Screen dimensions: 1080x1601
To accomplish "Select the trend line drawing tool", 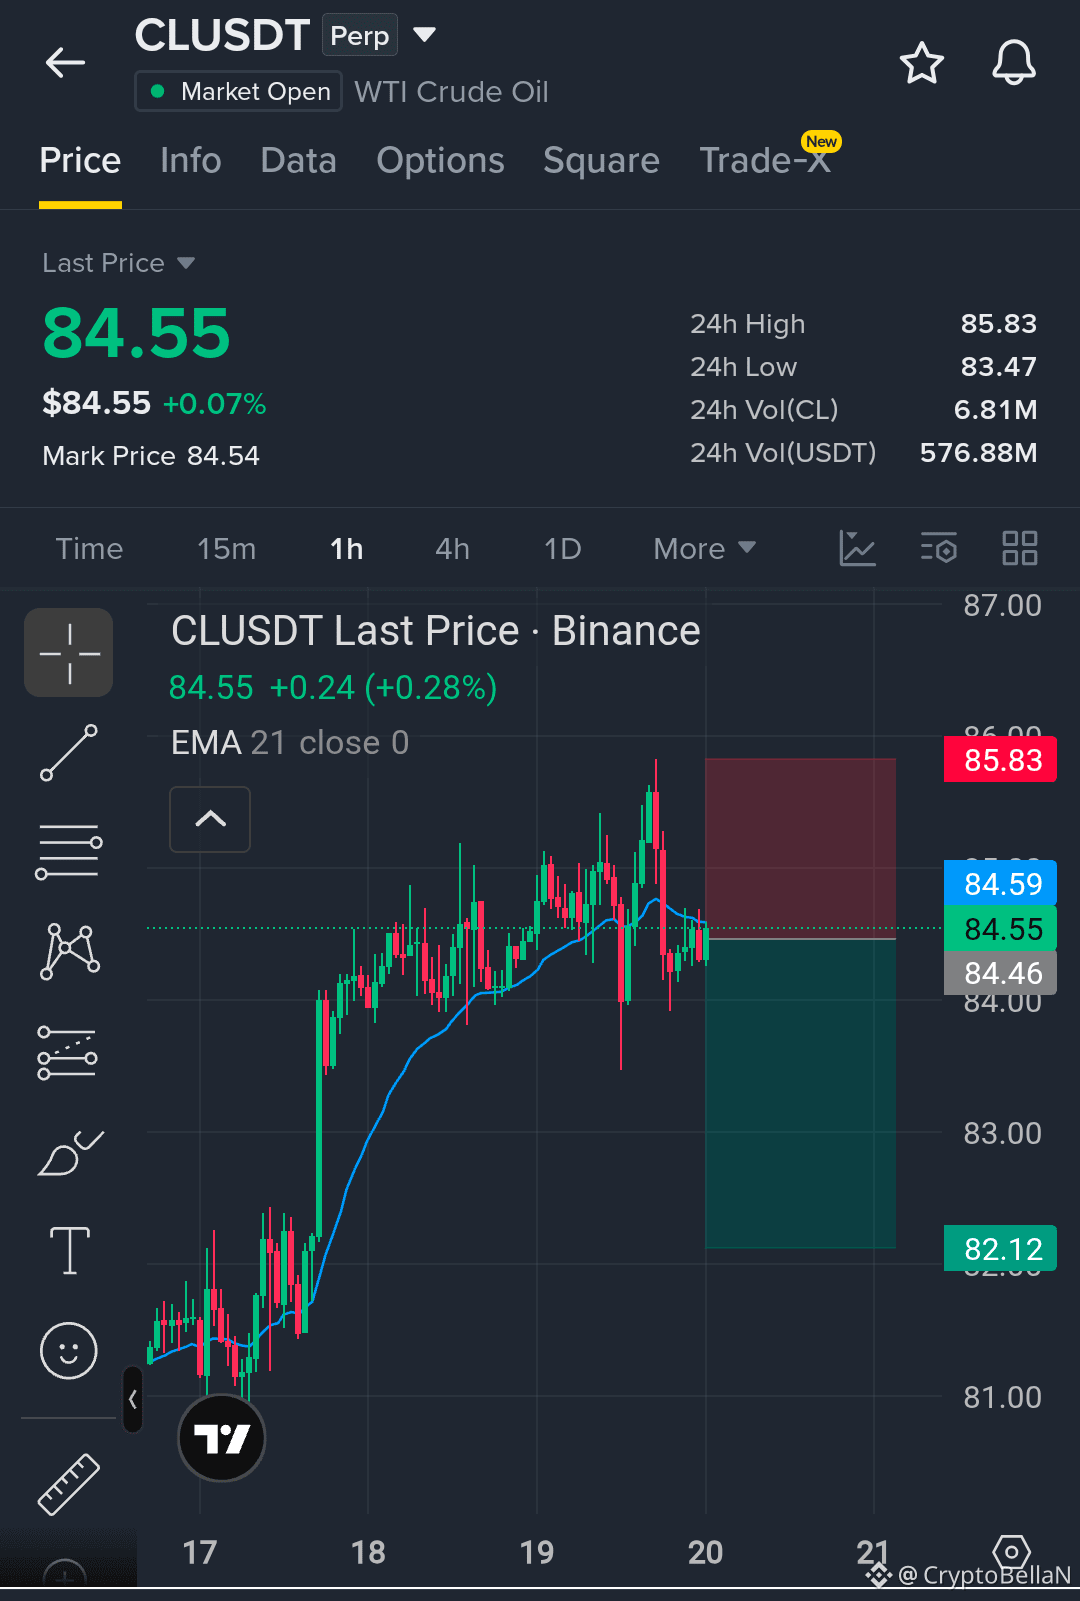I will (69, 753).
